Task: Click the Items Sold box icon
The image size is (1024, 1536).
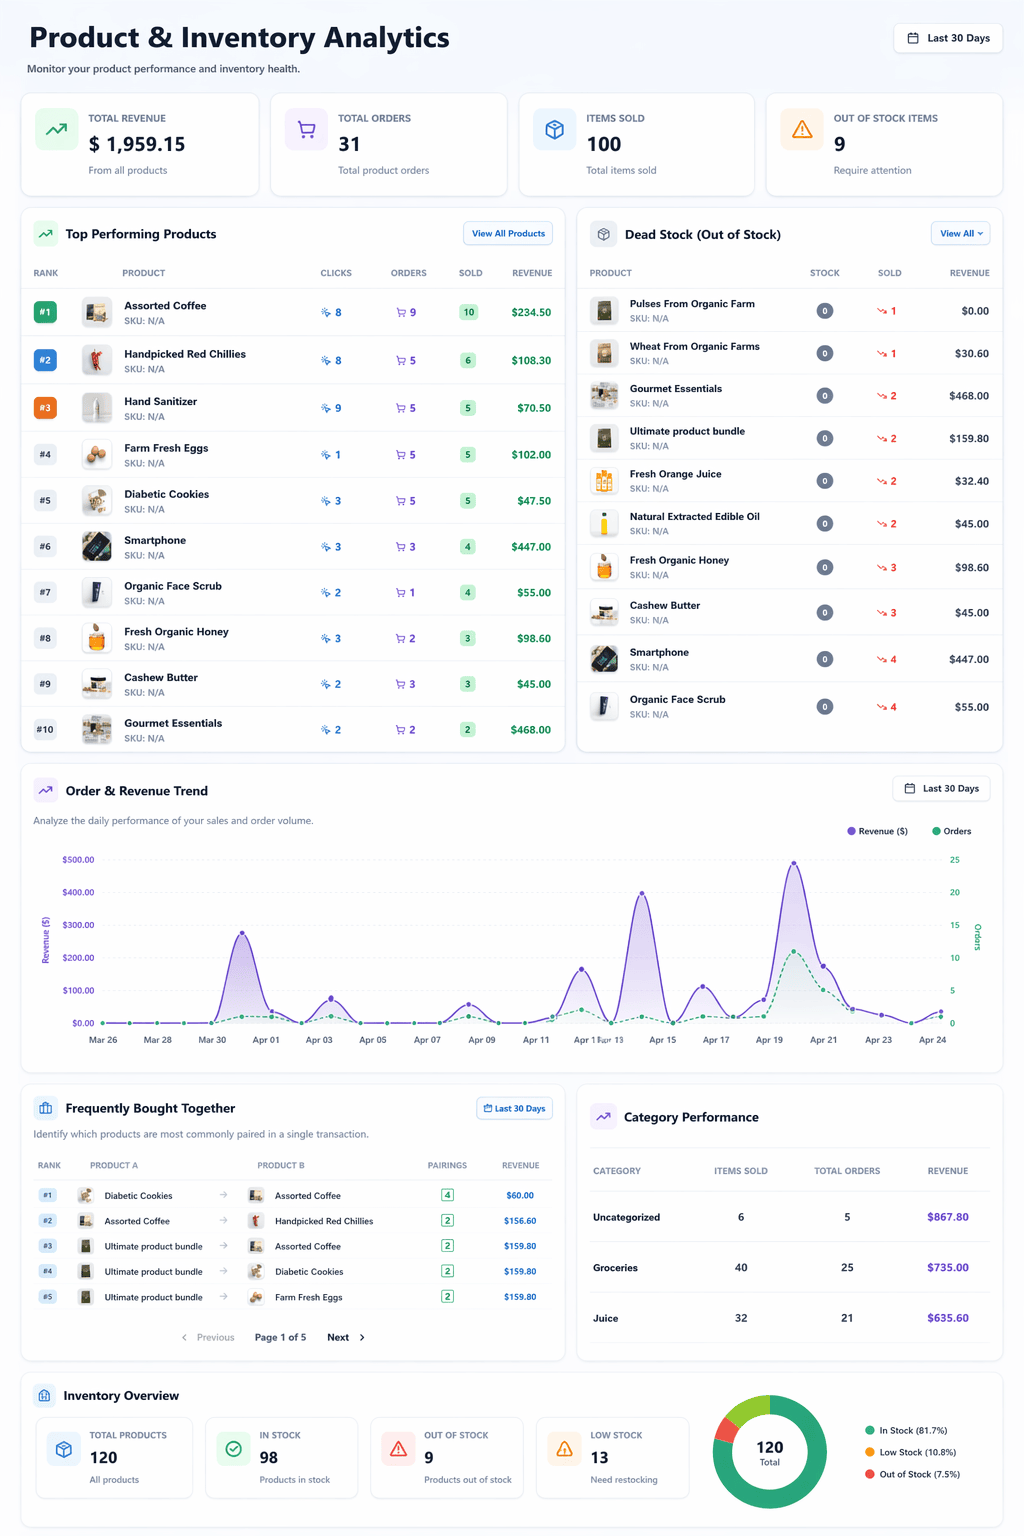Action: (x=554, y=129)
